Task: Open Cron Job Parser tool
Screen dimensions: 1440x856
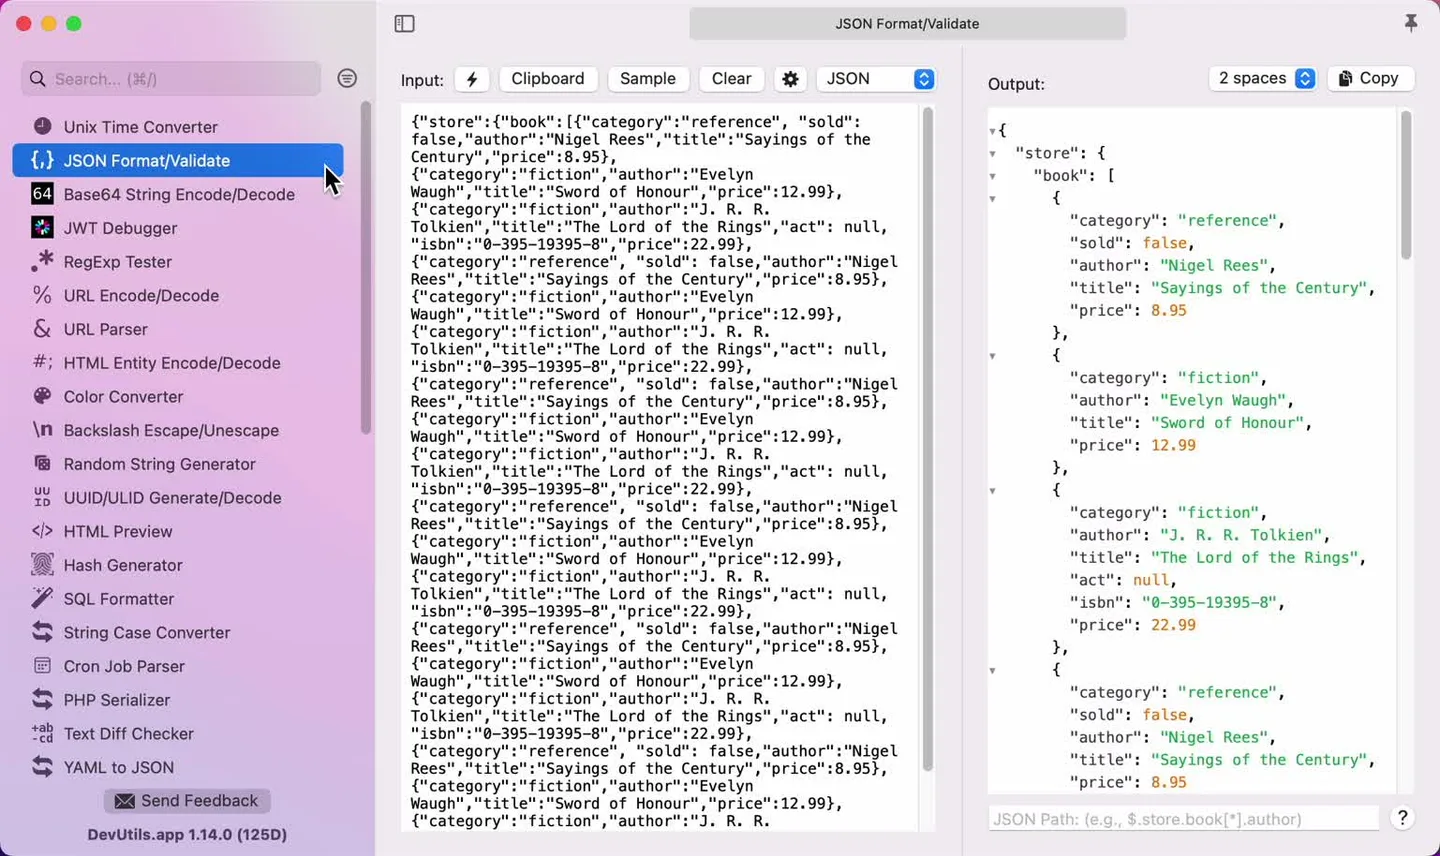Action: pos(178,666)
